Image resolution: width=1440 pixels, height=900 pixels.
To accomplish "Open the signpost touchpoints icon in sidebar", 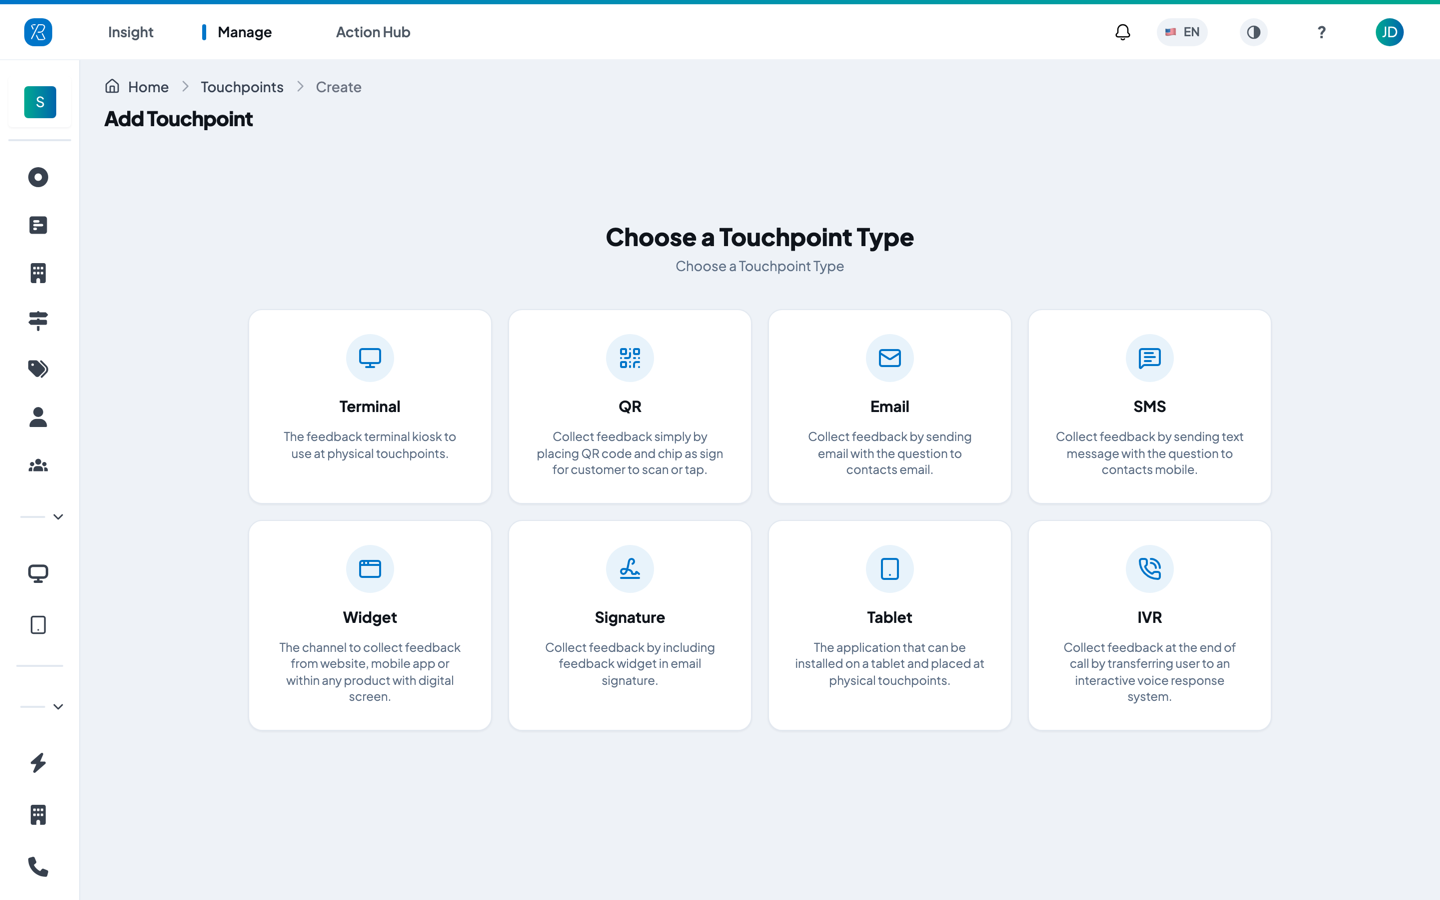I will click(38, 321).
